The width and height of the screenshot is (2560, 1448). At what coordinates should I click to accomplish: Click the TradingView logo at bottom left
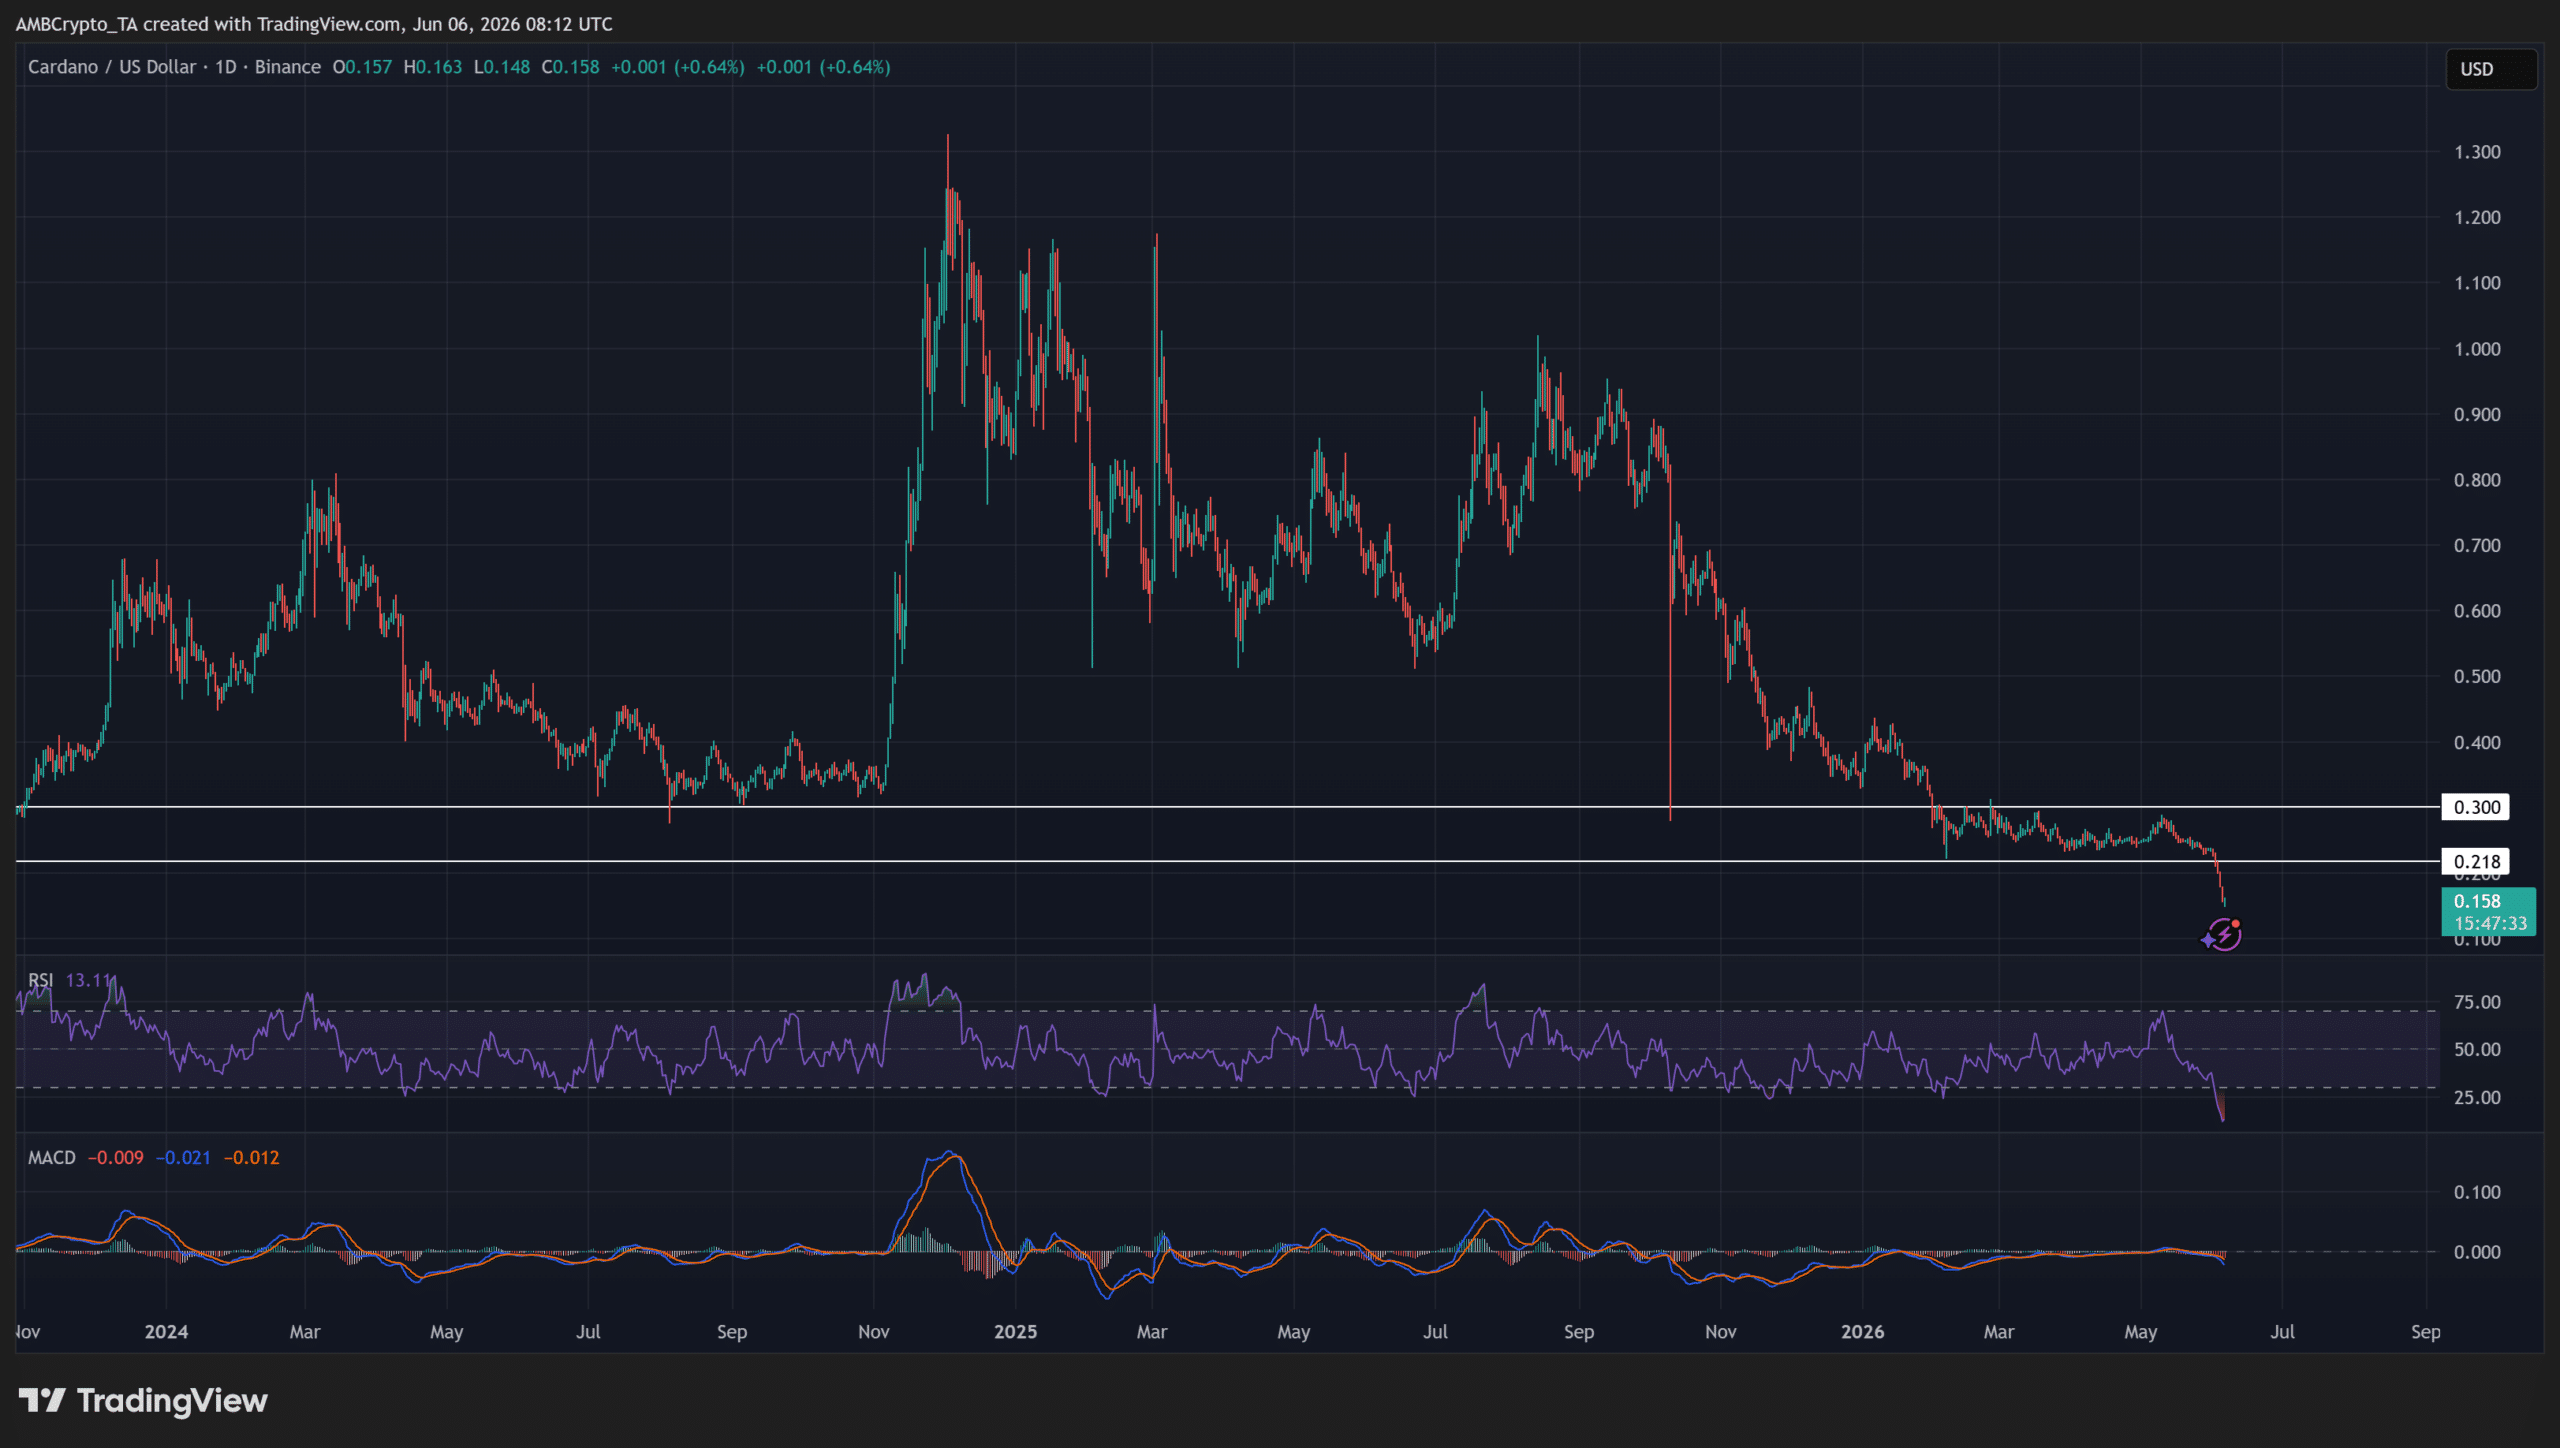click(143, 1400)
